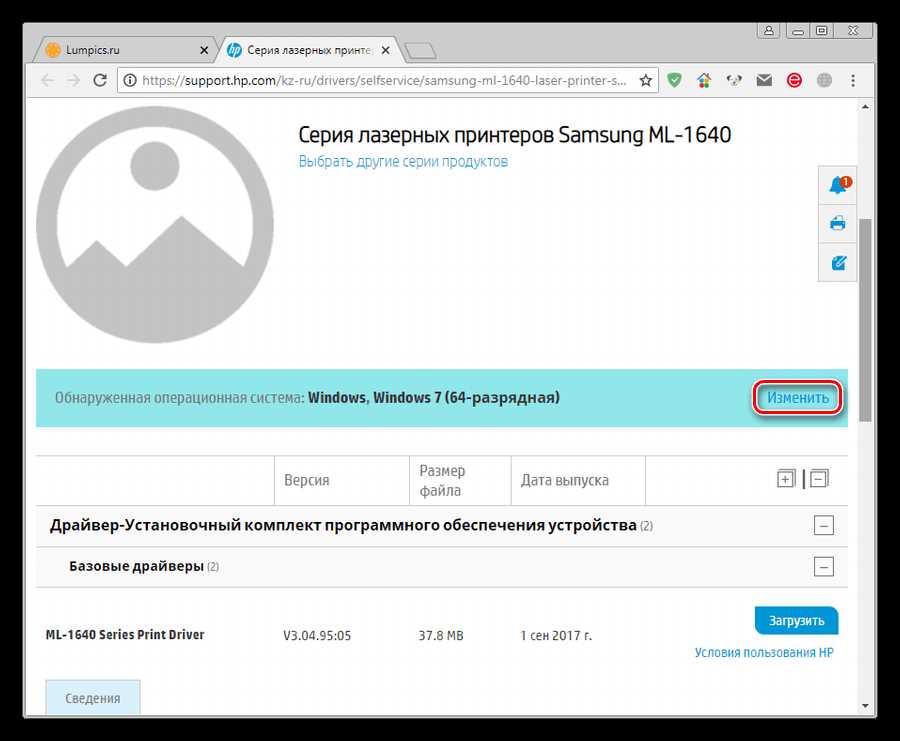Collapse the Базовые драйверы subsection
This screenshot has width=900, height=741.
point(824,567)
